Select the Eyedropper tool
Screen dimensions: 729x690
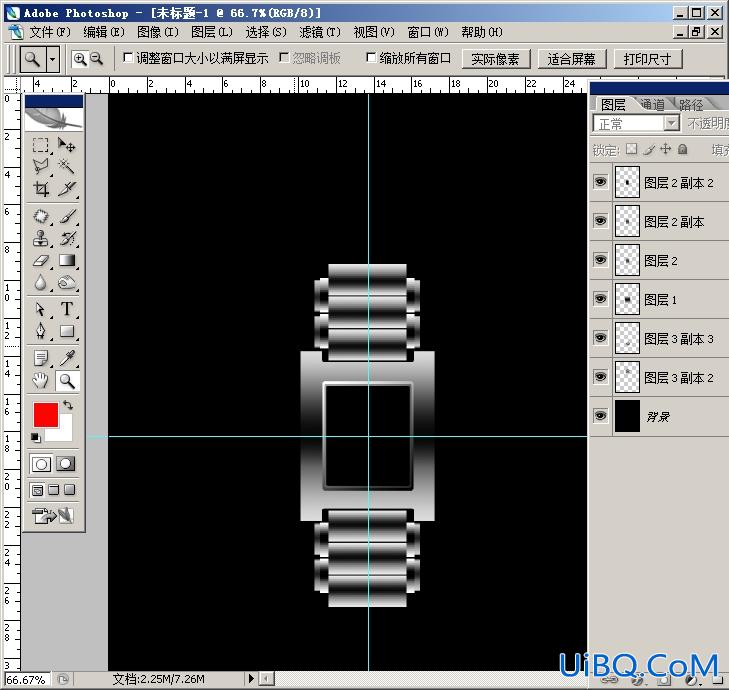pos(67,358)
